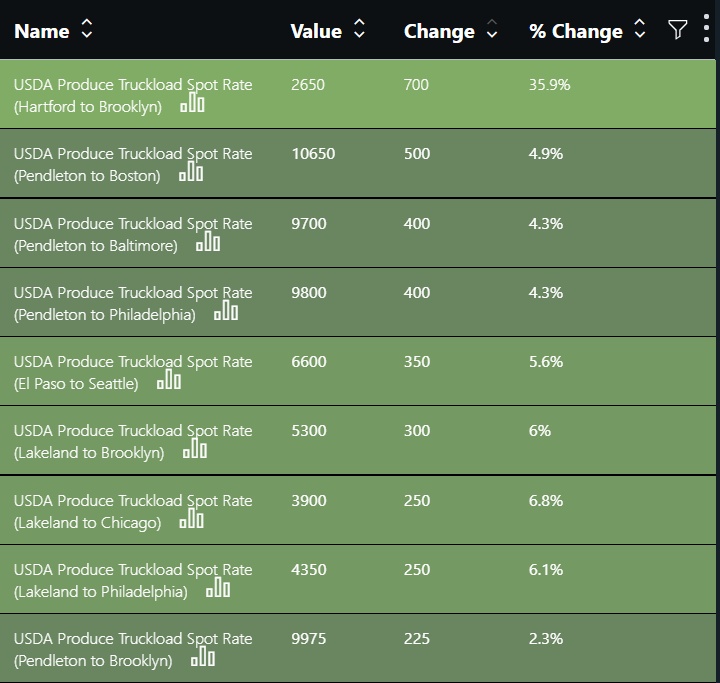Select the Pendleton to Boston rate name

click(x=133, y=164)
